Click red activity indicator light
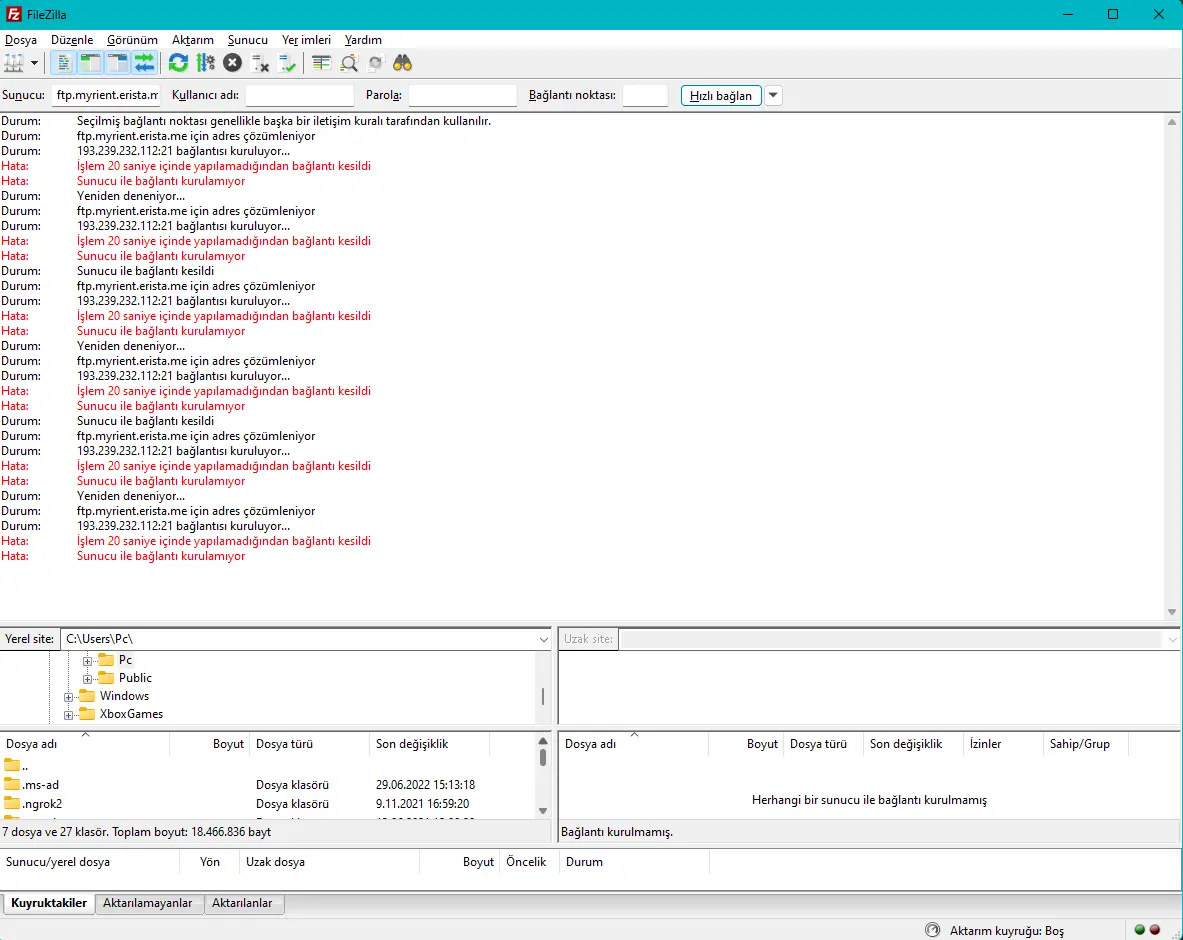Screen dimensions: 1183x940 1154,929
